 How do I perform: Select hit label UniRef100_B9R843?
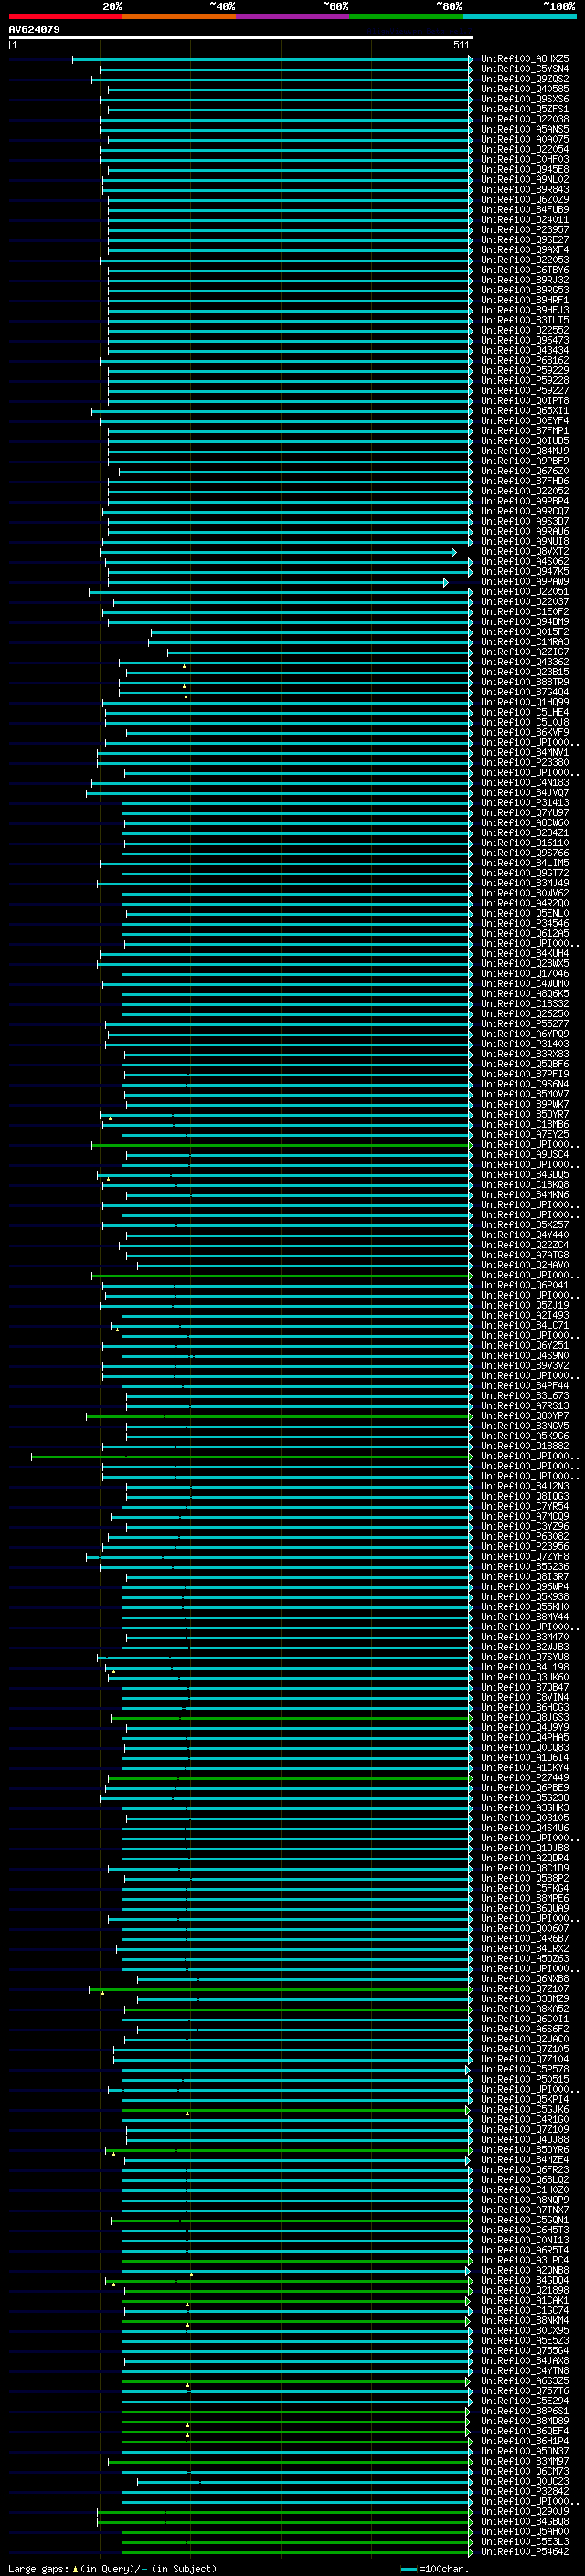(525, 189)
